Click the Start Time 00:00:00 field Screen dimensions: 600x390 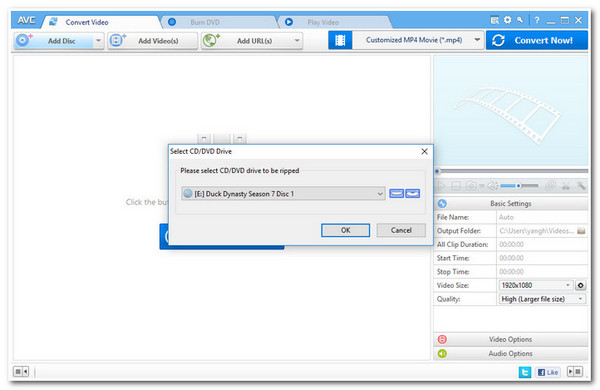tap(542, 258)
